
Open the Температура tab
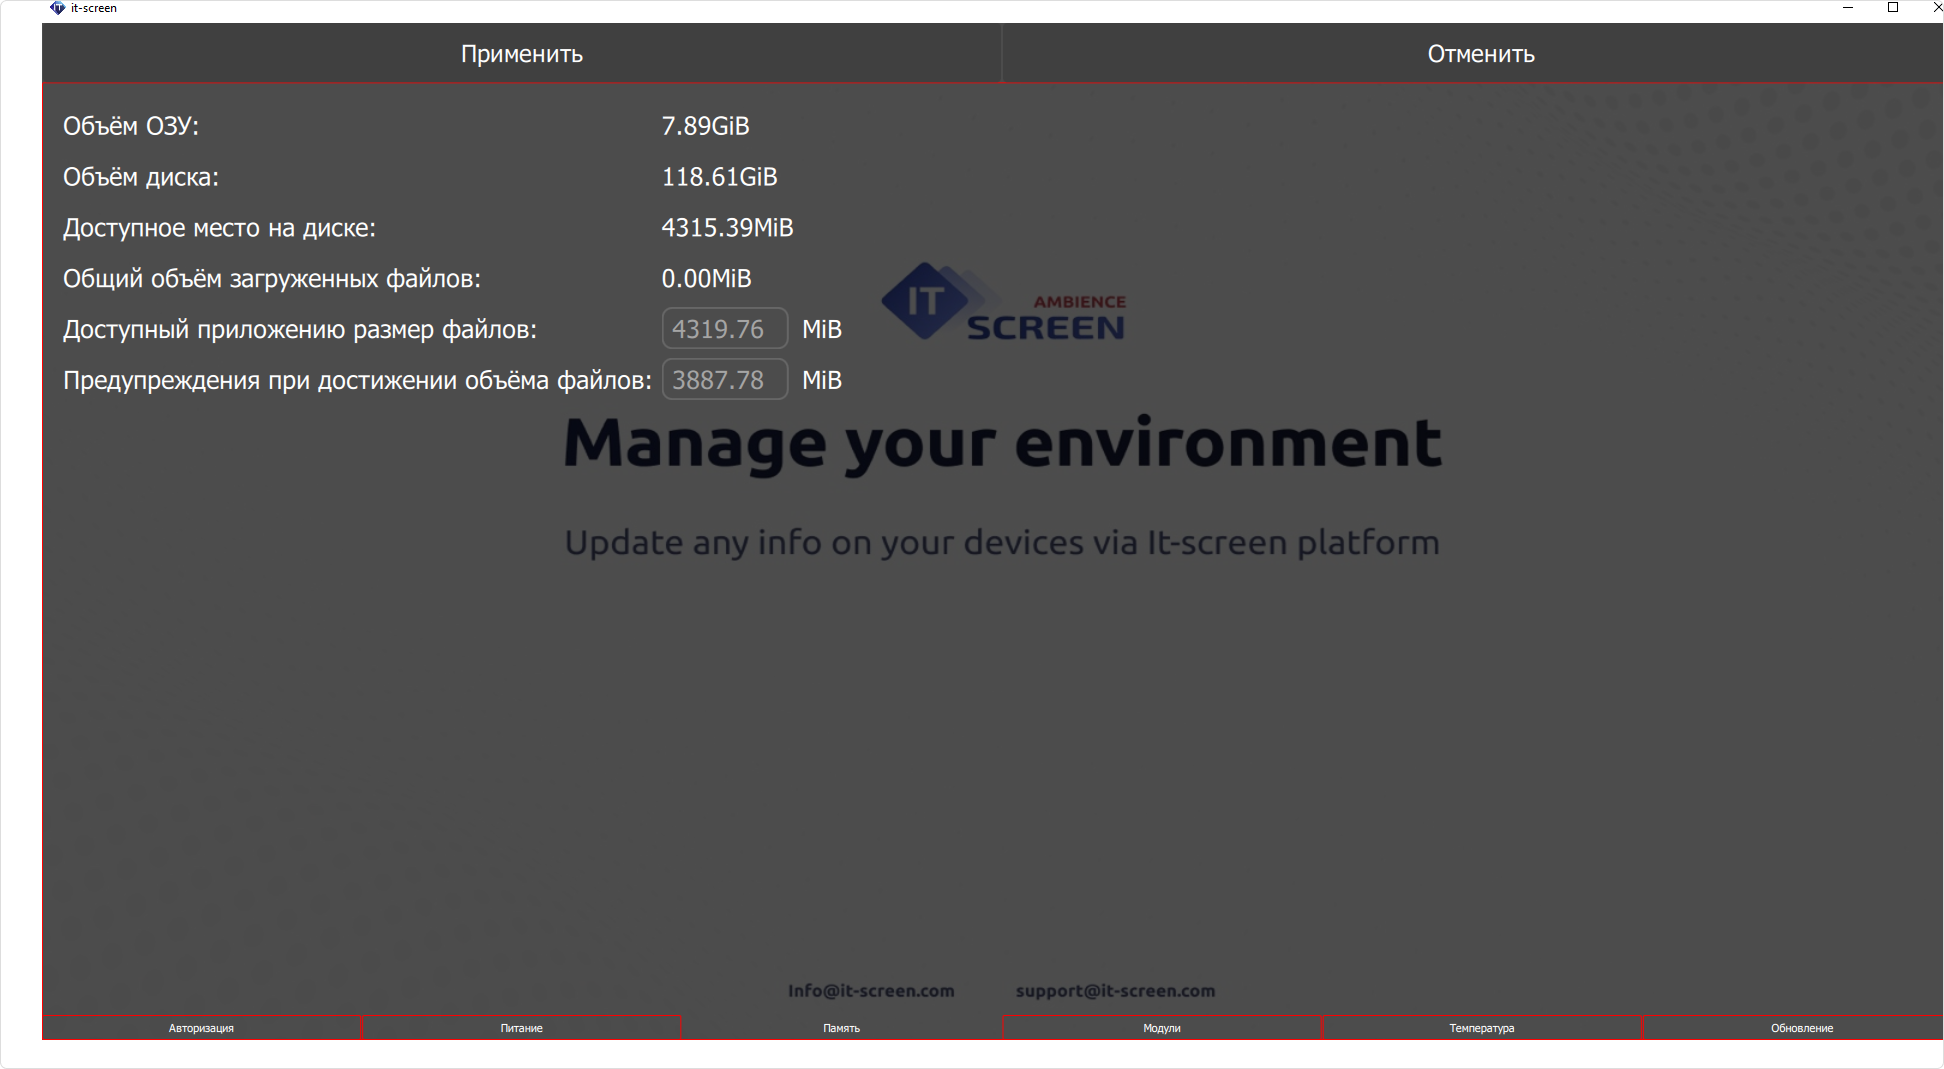1481,1028
